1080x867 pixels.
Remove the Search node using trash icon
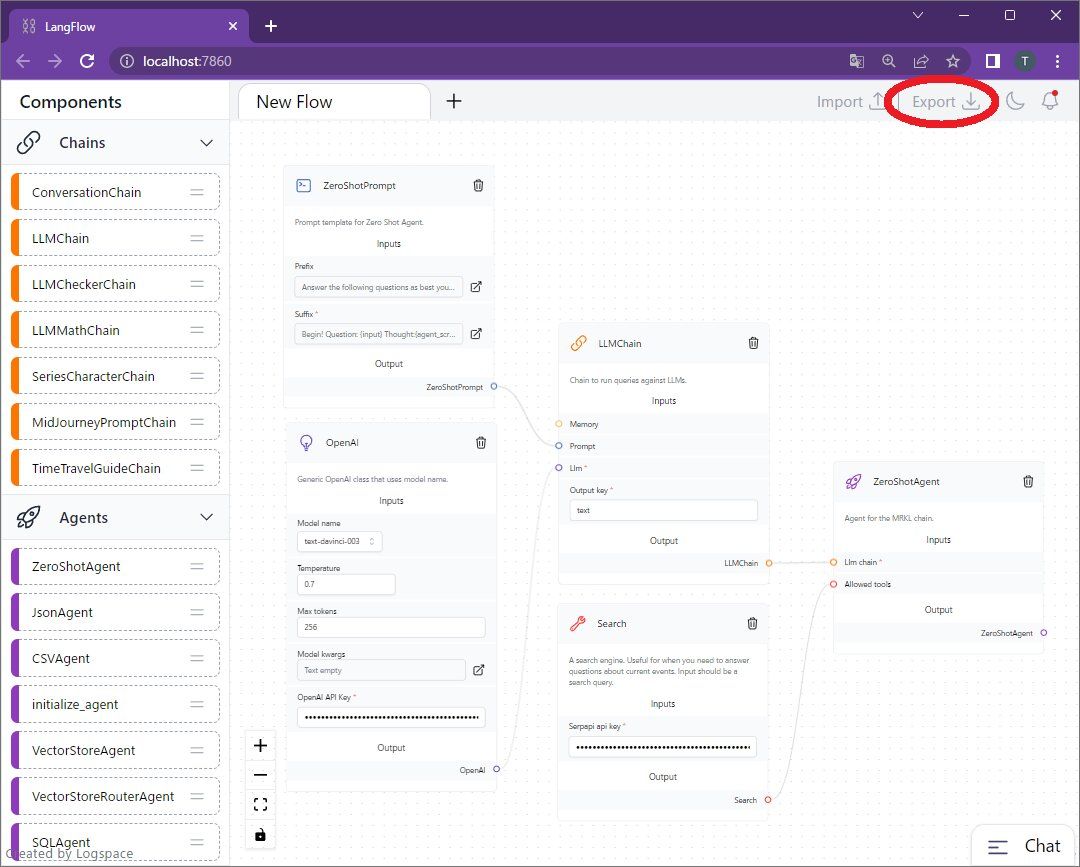click(x=752, y=623)
